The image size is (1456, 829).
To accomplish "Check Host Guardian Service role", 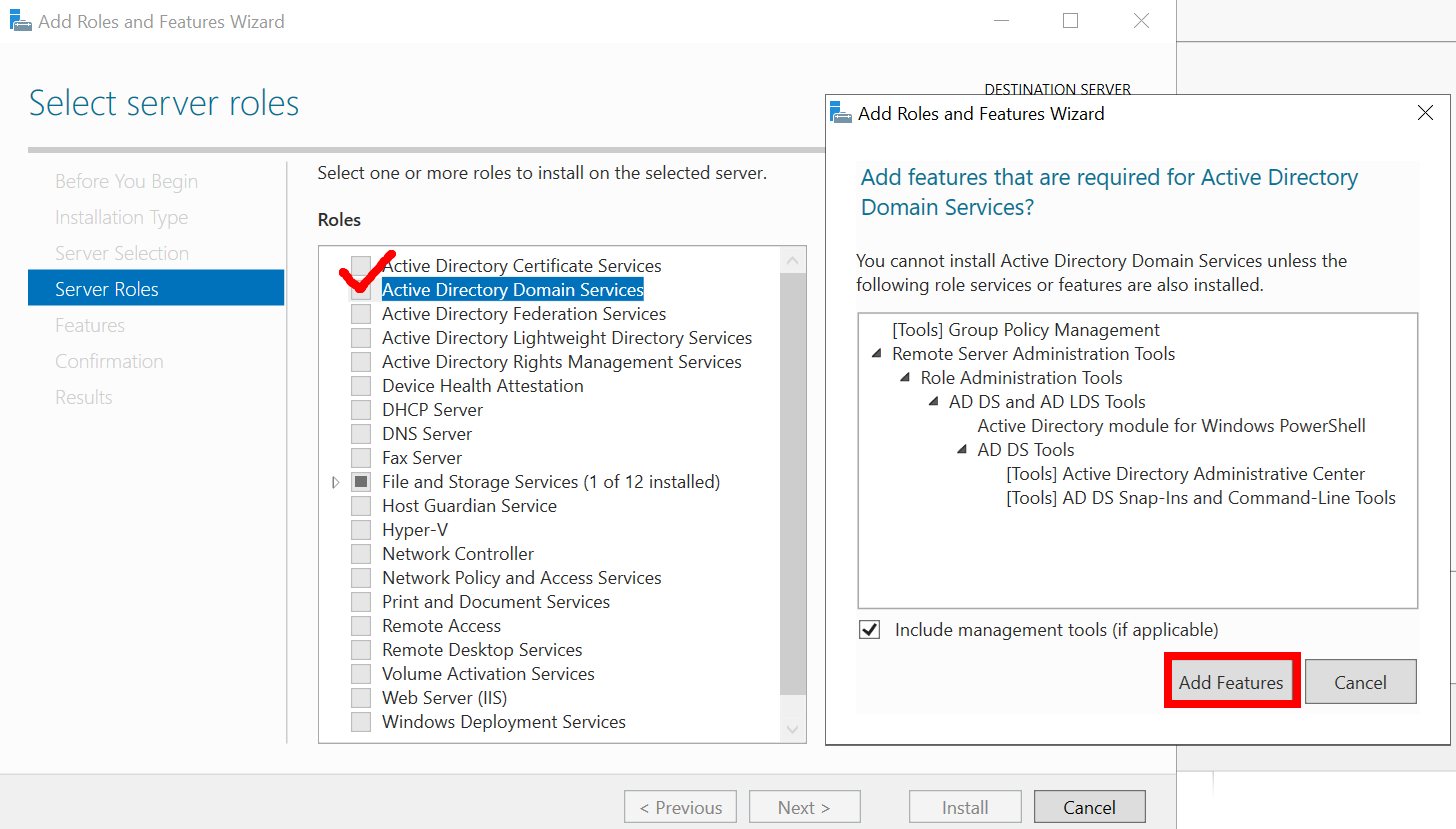I will [x=361, y=506].
